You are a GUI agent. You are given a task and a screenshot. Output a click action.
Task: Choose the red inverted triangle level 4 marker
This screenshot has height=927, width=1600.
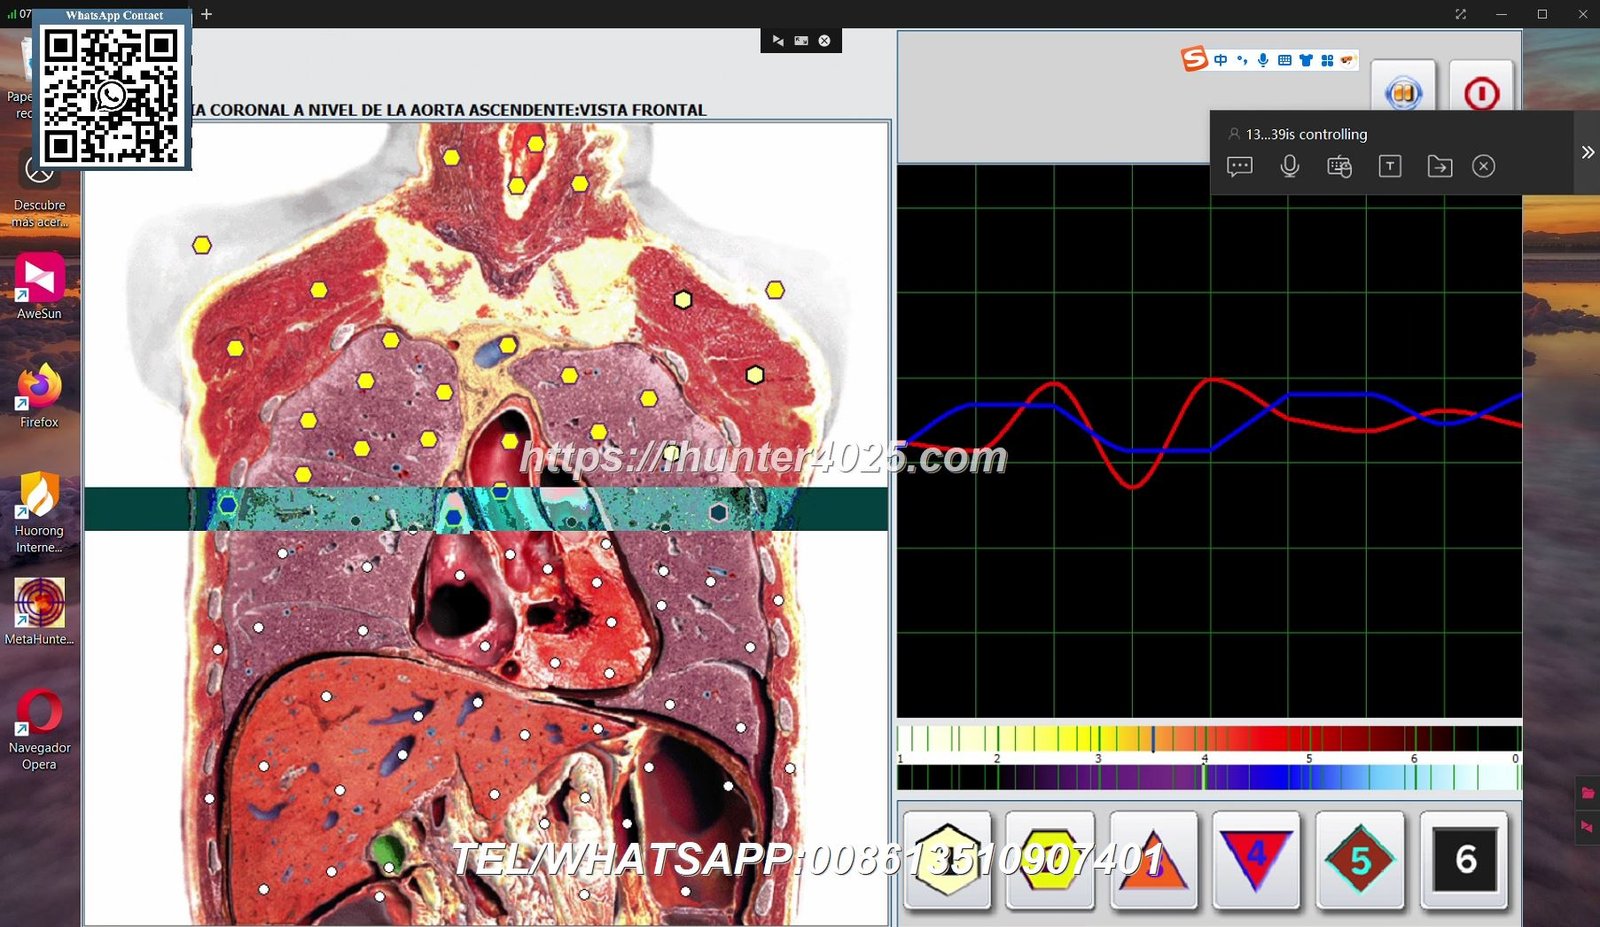tap(1256, 859)
